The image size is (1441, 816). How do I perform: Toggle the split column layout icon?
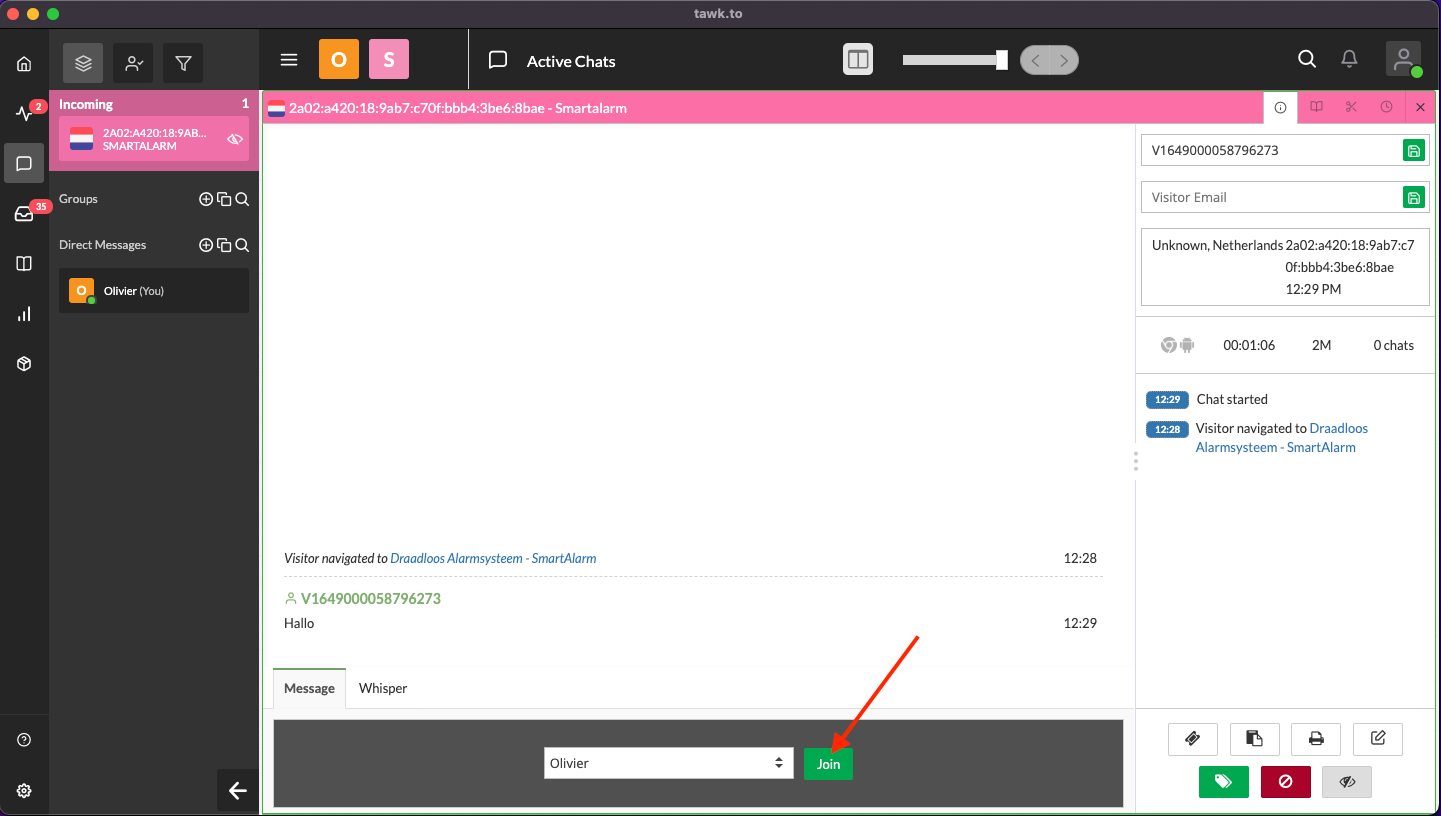pyautogui.click(x=858, y=60)
